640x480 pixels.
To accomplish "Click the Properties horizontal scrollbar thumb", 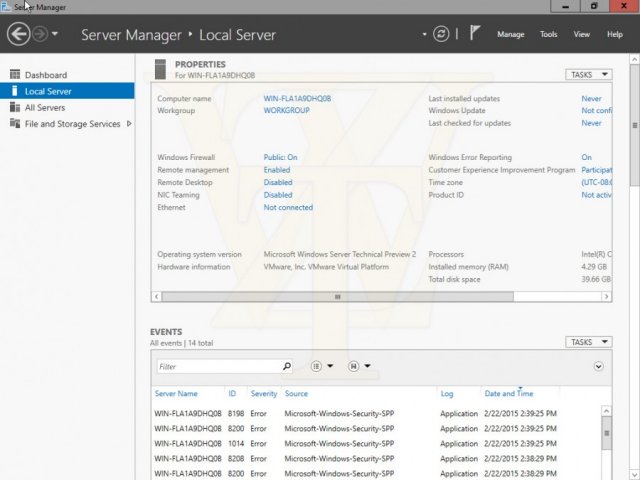I will click(338, 297).
